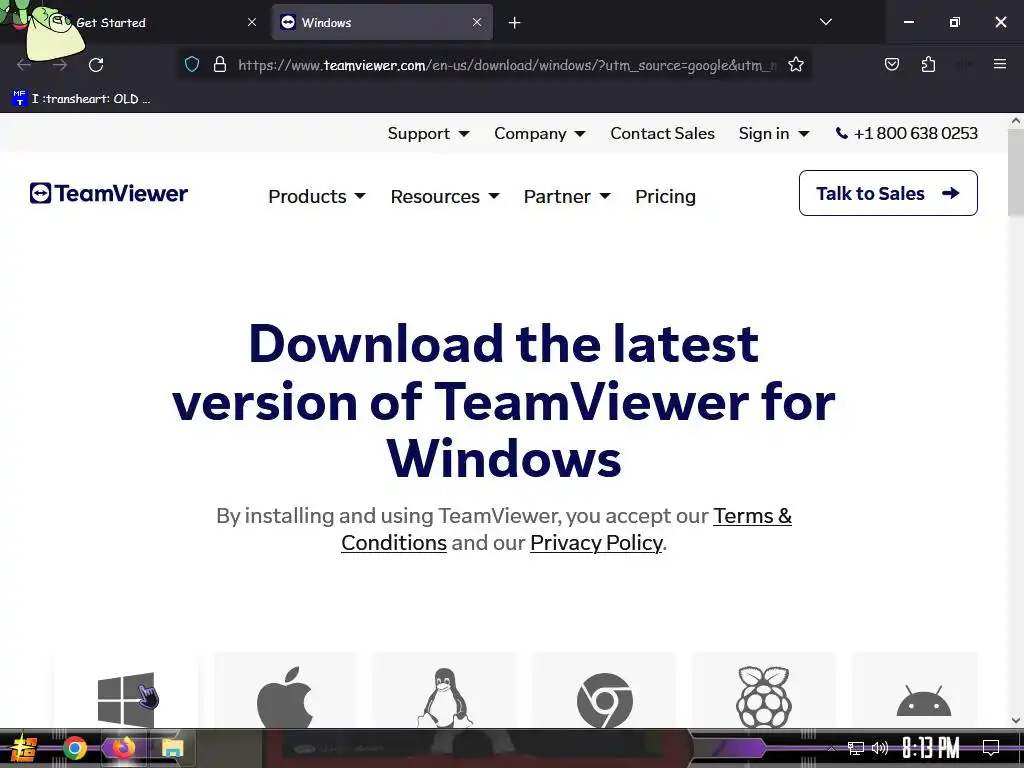Bookmark this page with the star icon

click(795, 65)
